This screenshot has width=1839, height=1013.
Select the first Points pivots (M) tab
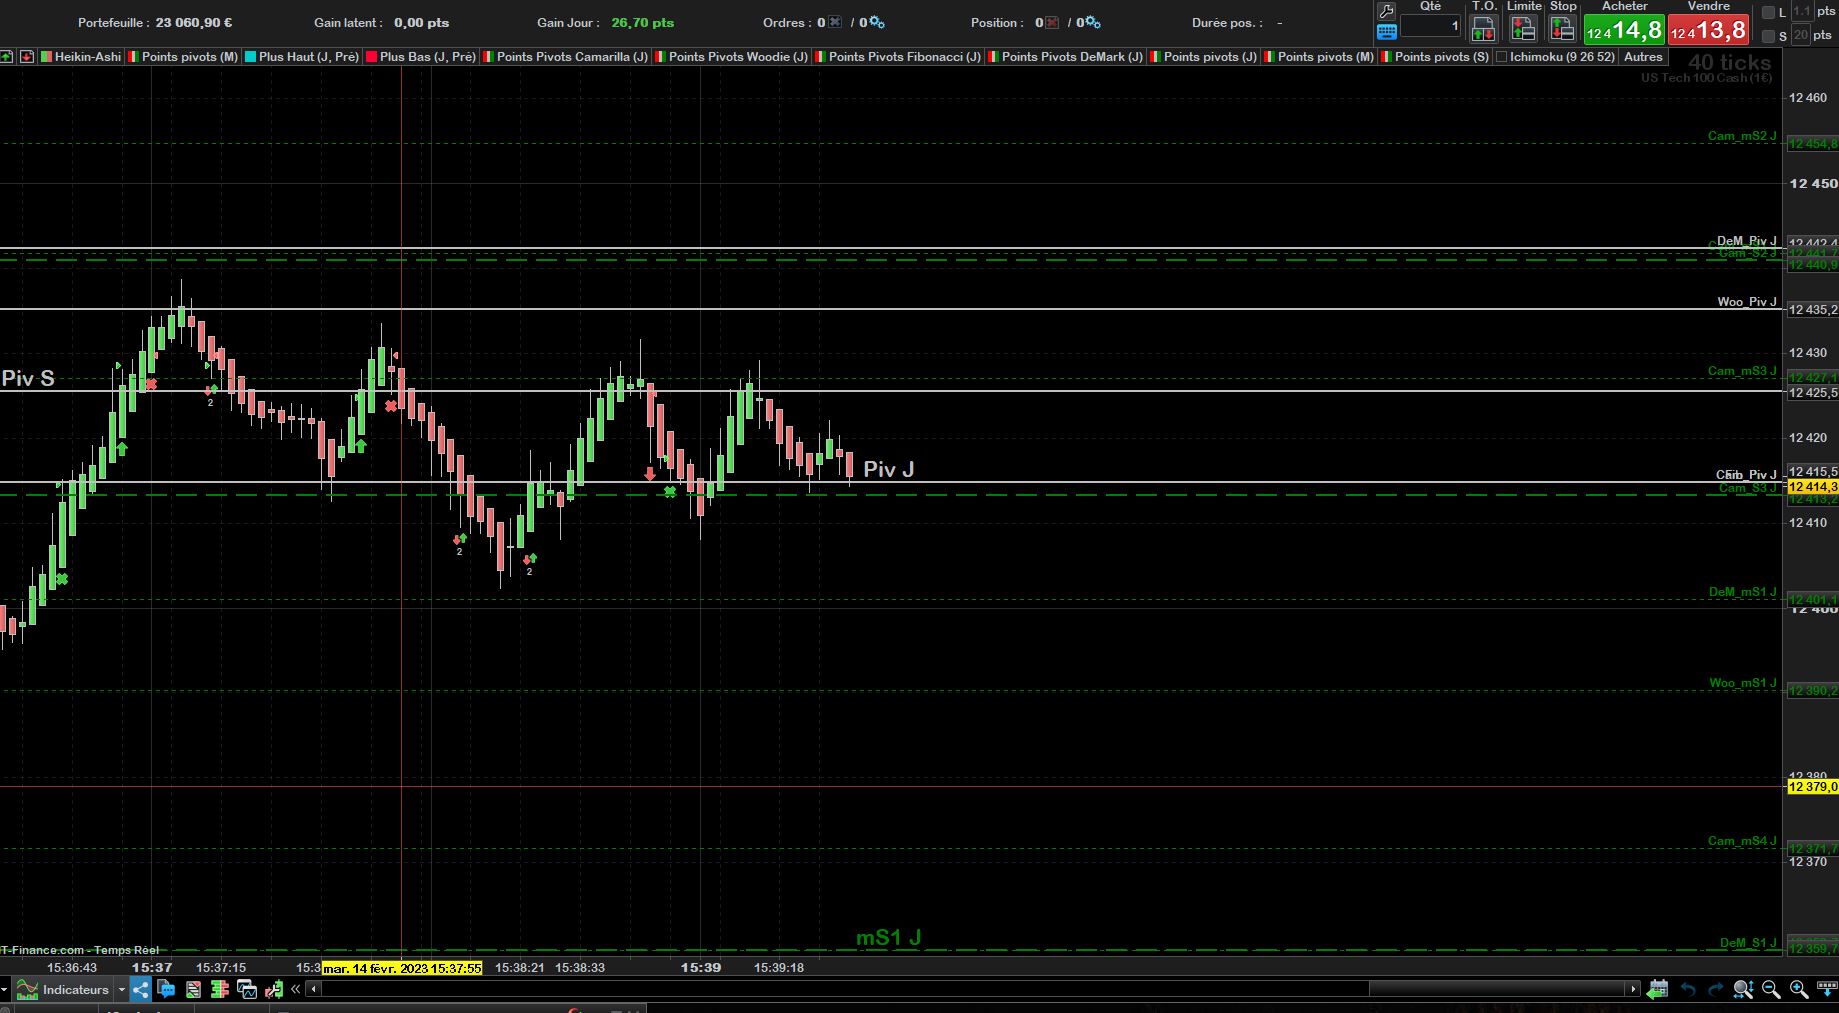click(184, 57)
